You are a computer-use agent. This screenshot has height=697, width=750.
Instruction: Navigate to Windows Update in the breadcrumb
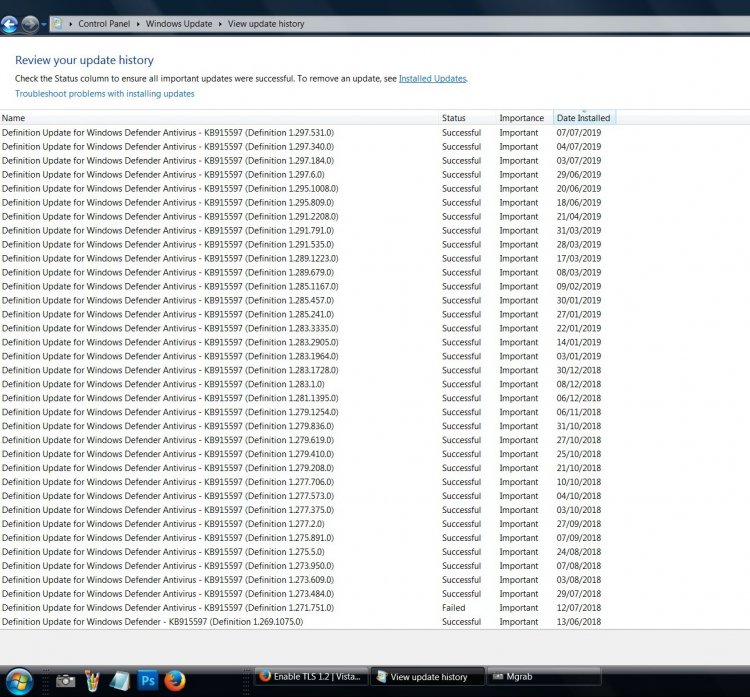coord(179,24)
